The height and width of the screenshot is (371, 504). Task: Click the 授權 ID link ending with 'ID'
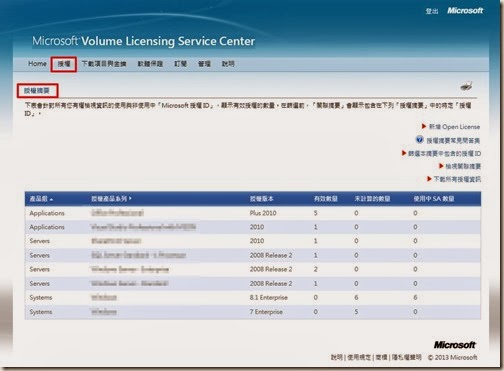pos(444,153)
